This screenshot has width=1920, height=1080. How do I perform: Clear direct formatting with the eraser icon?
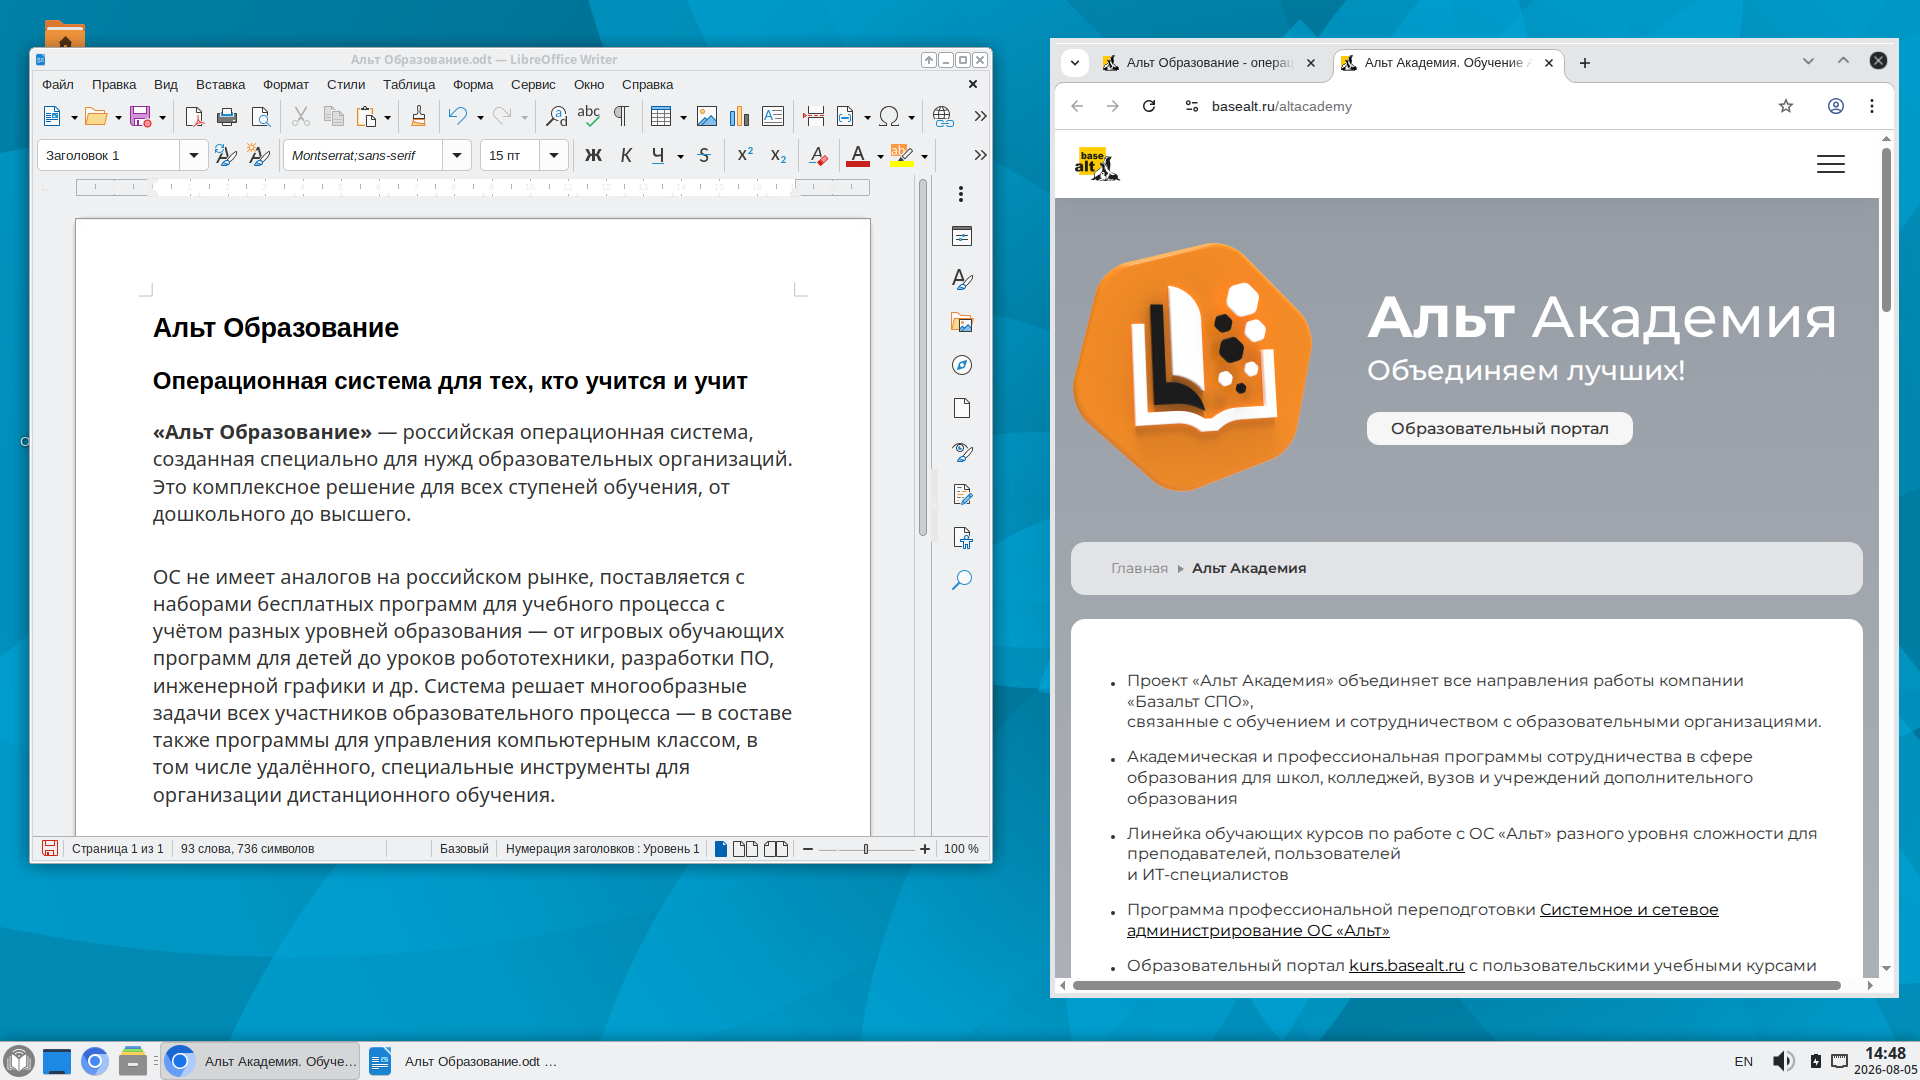click(x=818, y=155)
